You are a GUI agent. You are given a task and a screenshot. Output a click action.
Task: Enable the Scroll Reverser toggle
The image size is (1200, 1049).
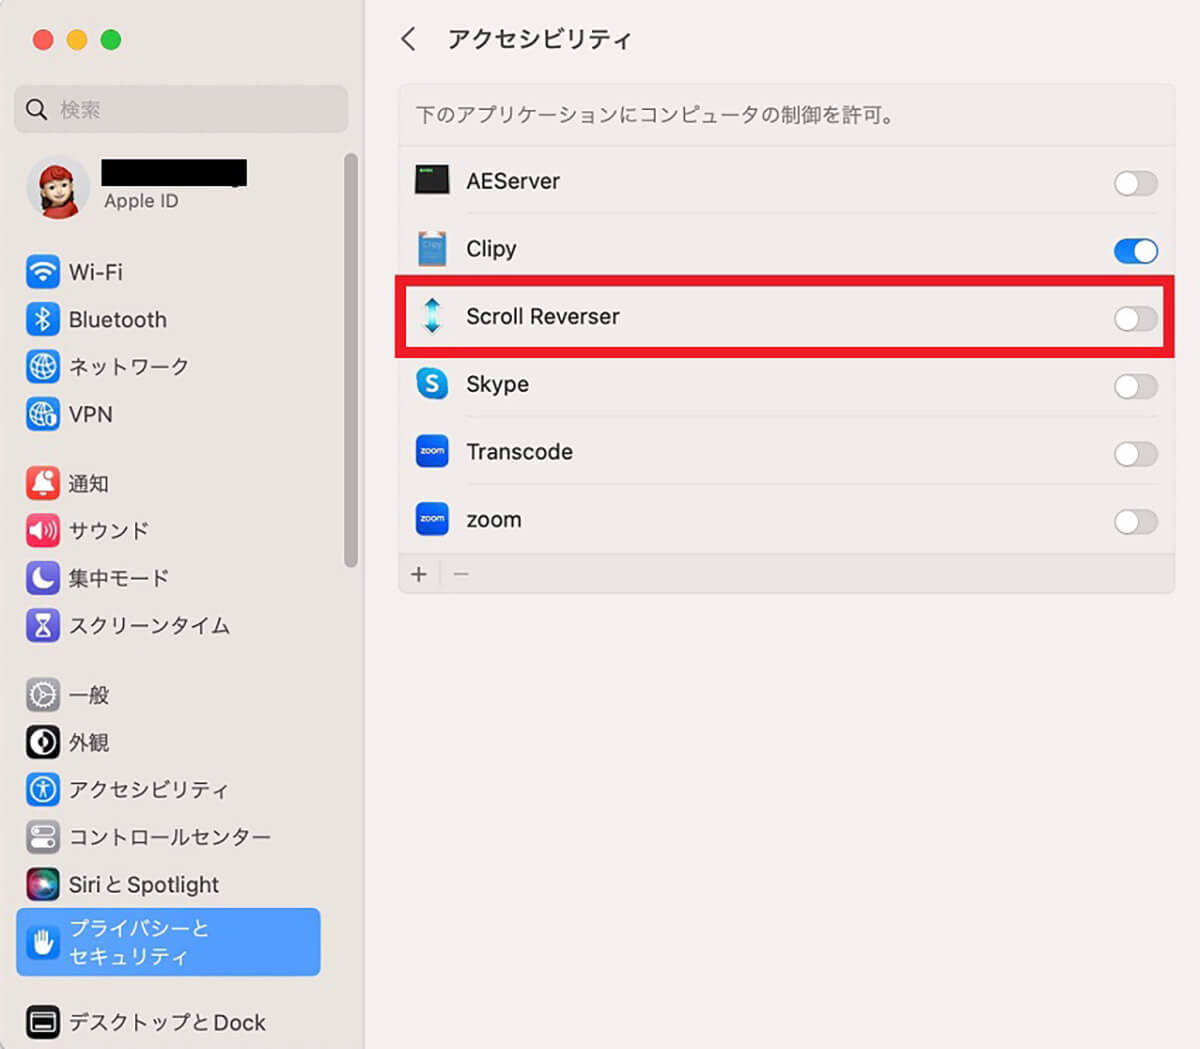pyautogui.click(x=1136, y=319)
